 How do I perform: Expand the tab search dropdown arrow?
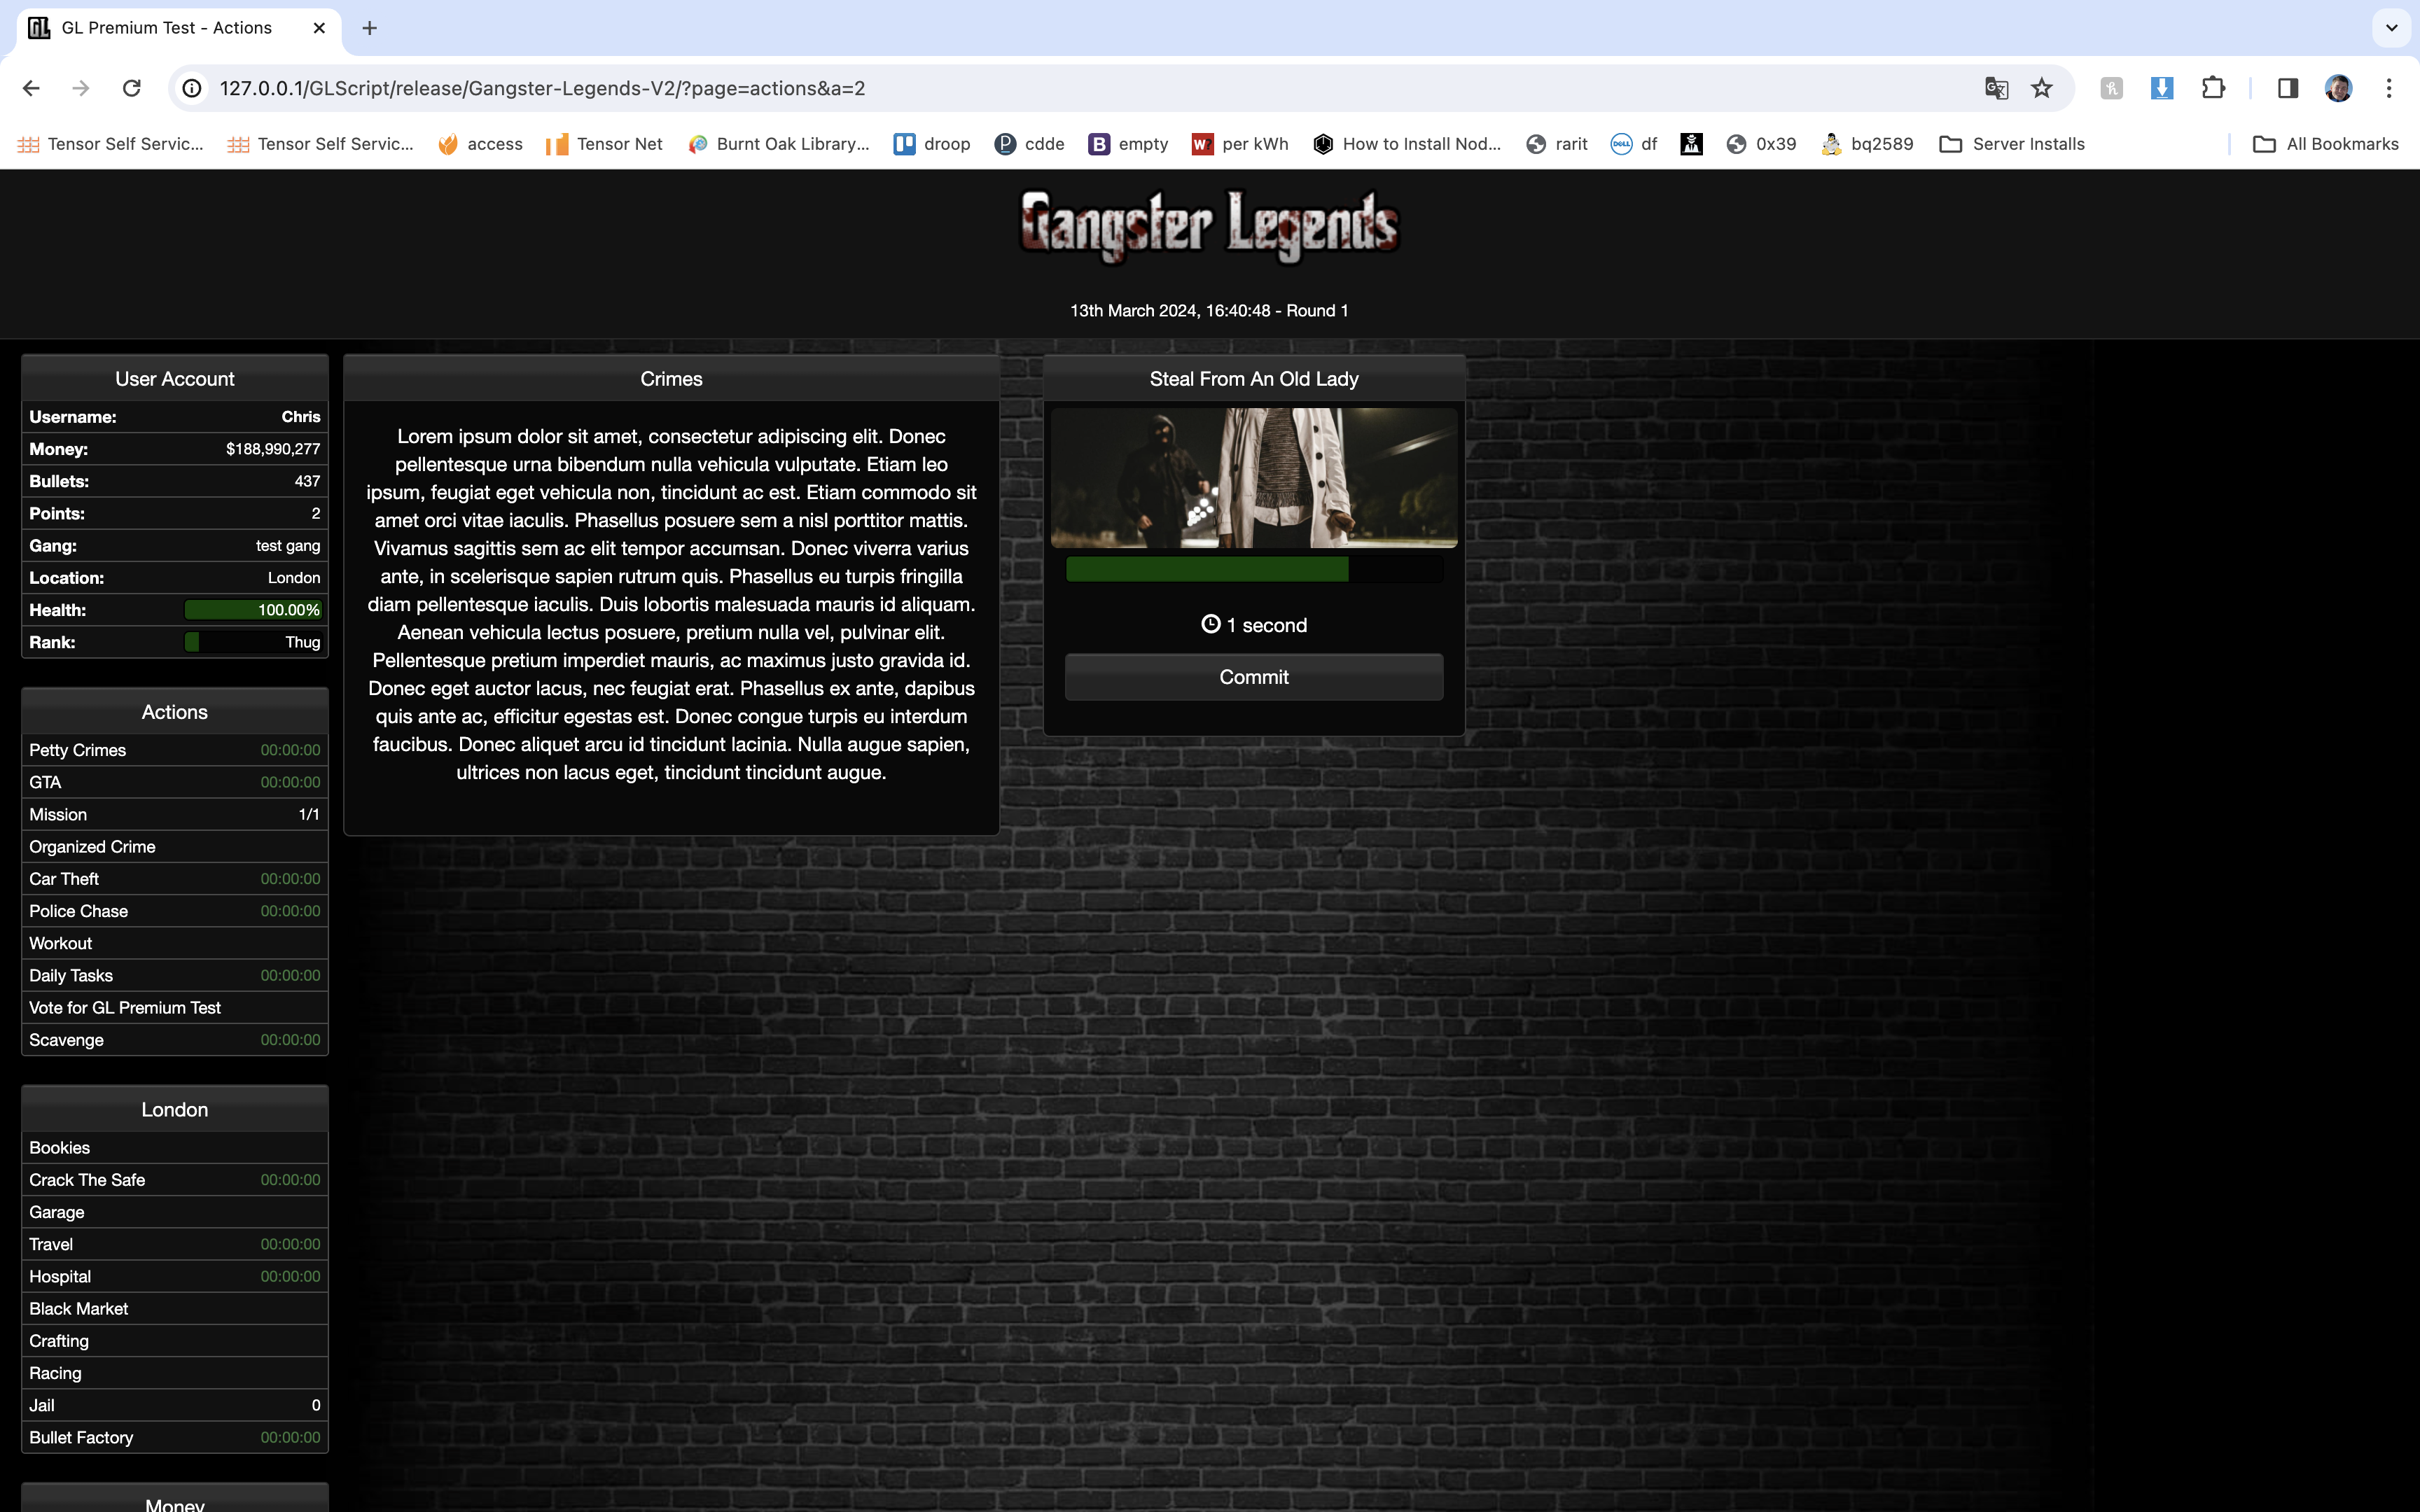[x=2391, y=28]
